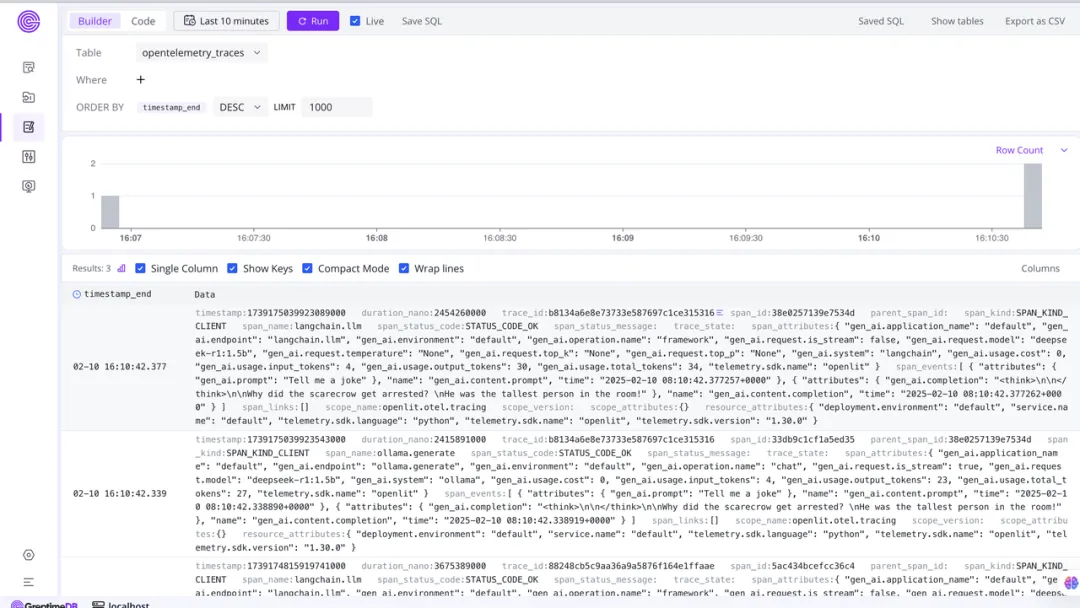Open the opentelemetry_traces table dropdown
Screen dimensions: 1080x608
pyautogui.click(x=199, y=53)
